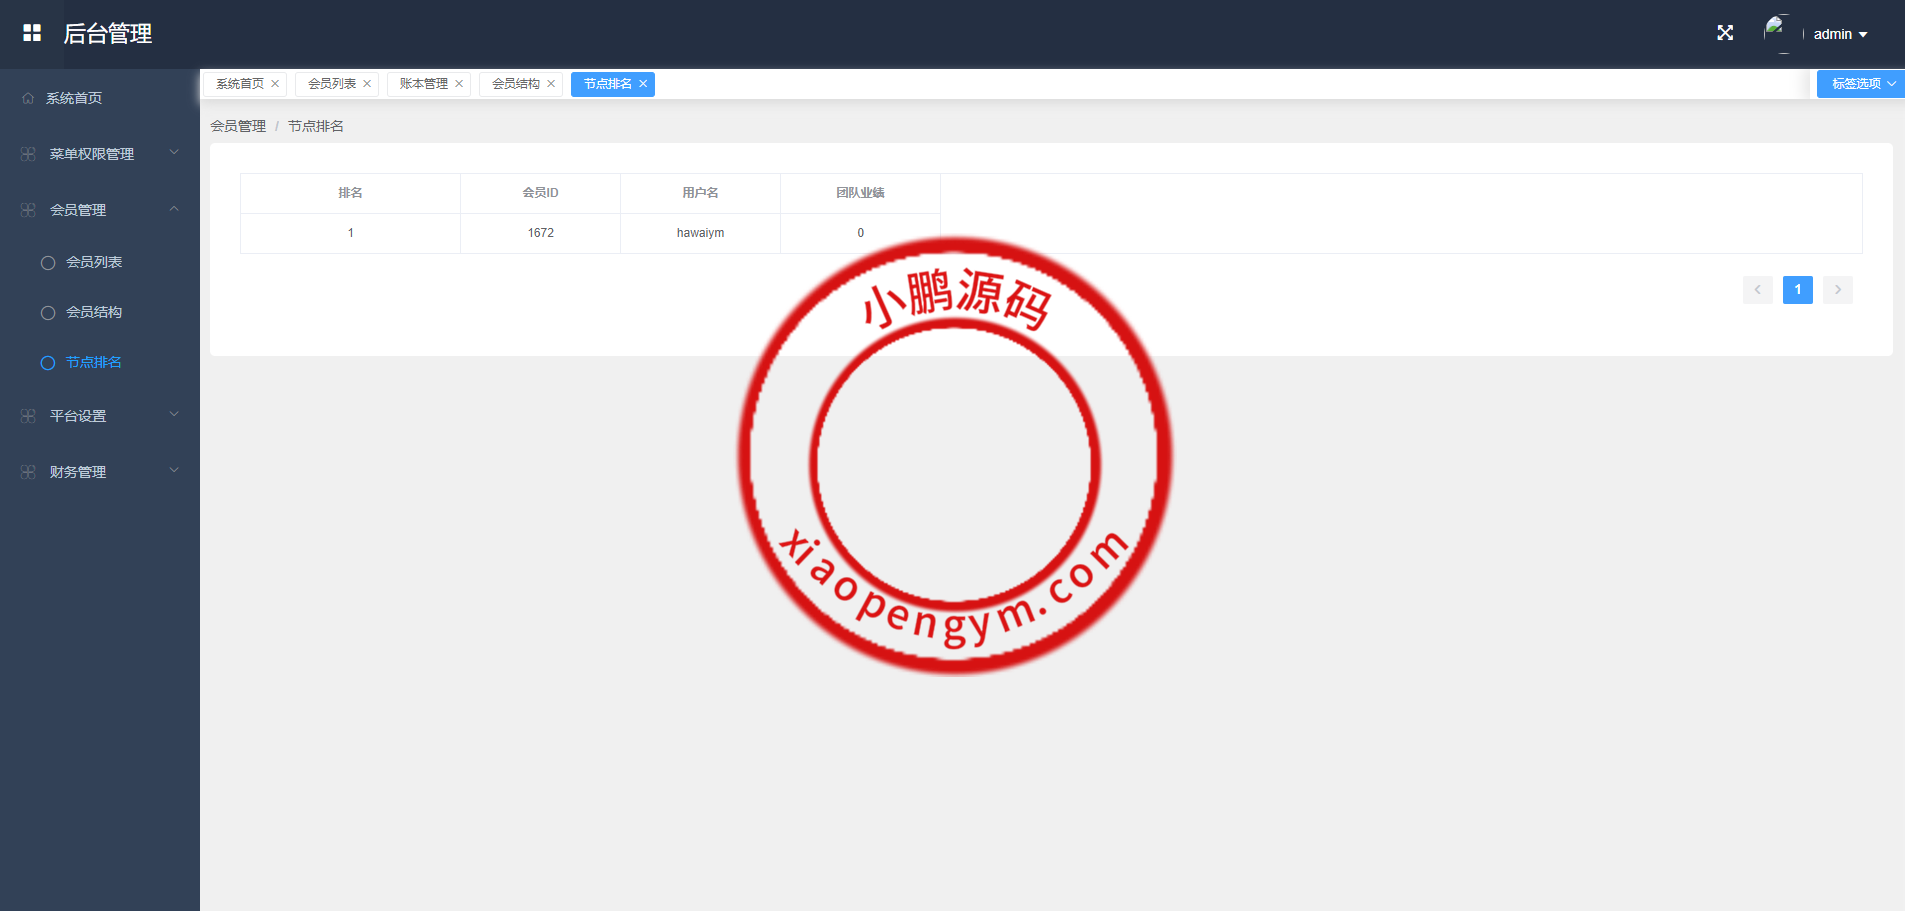
Task: Click the circle icon beside 会员结构
Action: 48,313
